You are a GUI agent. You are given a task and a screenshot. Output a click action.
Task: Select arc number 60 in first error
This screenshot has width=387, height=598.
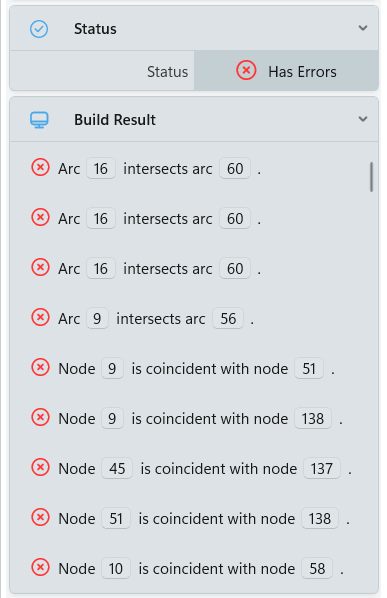(235, 169)
